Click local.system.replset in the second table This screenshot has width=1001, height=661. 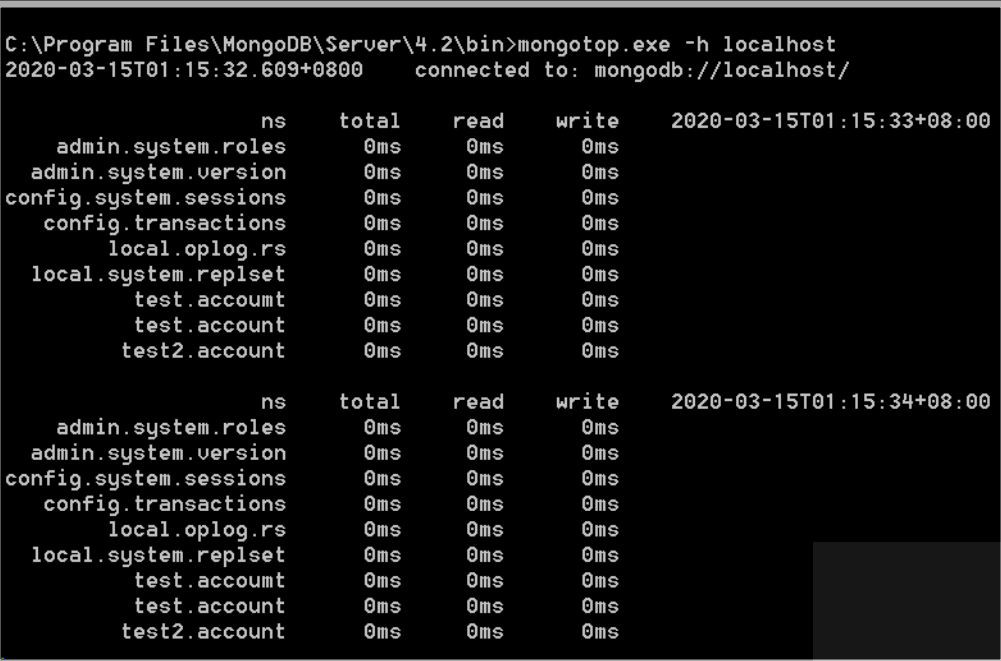point(158,555)
